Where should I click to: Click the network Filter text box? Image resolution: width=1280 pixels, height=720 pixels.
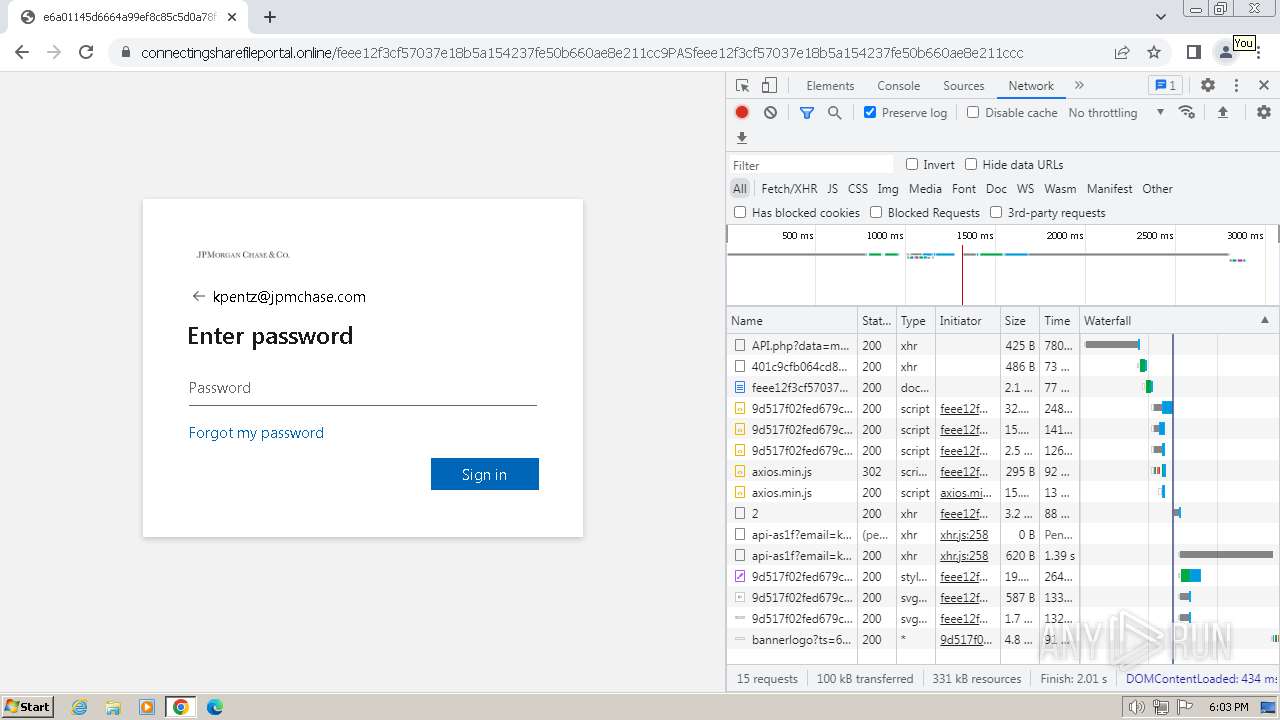(811, 165)
